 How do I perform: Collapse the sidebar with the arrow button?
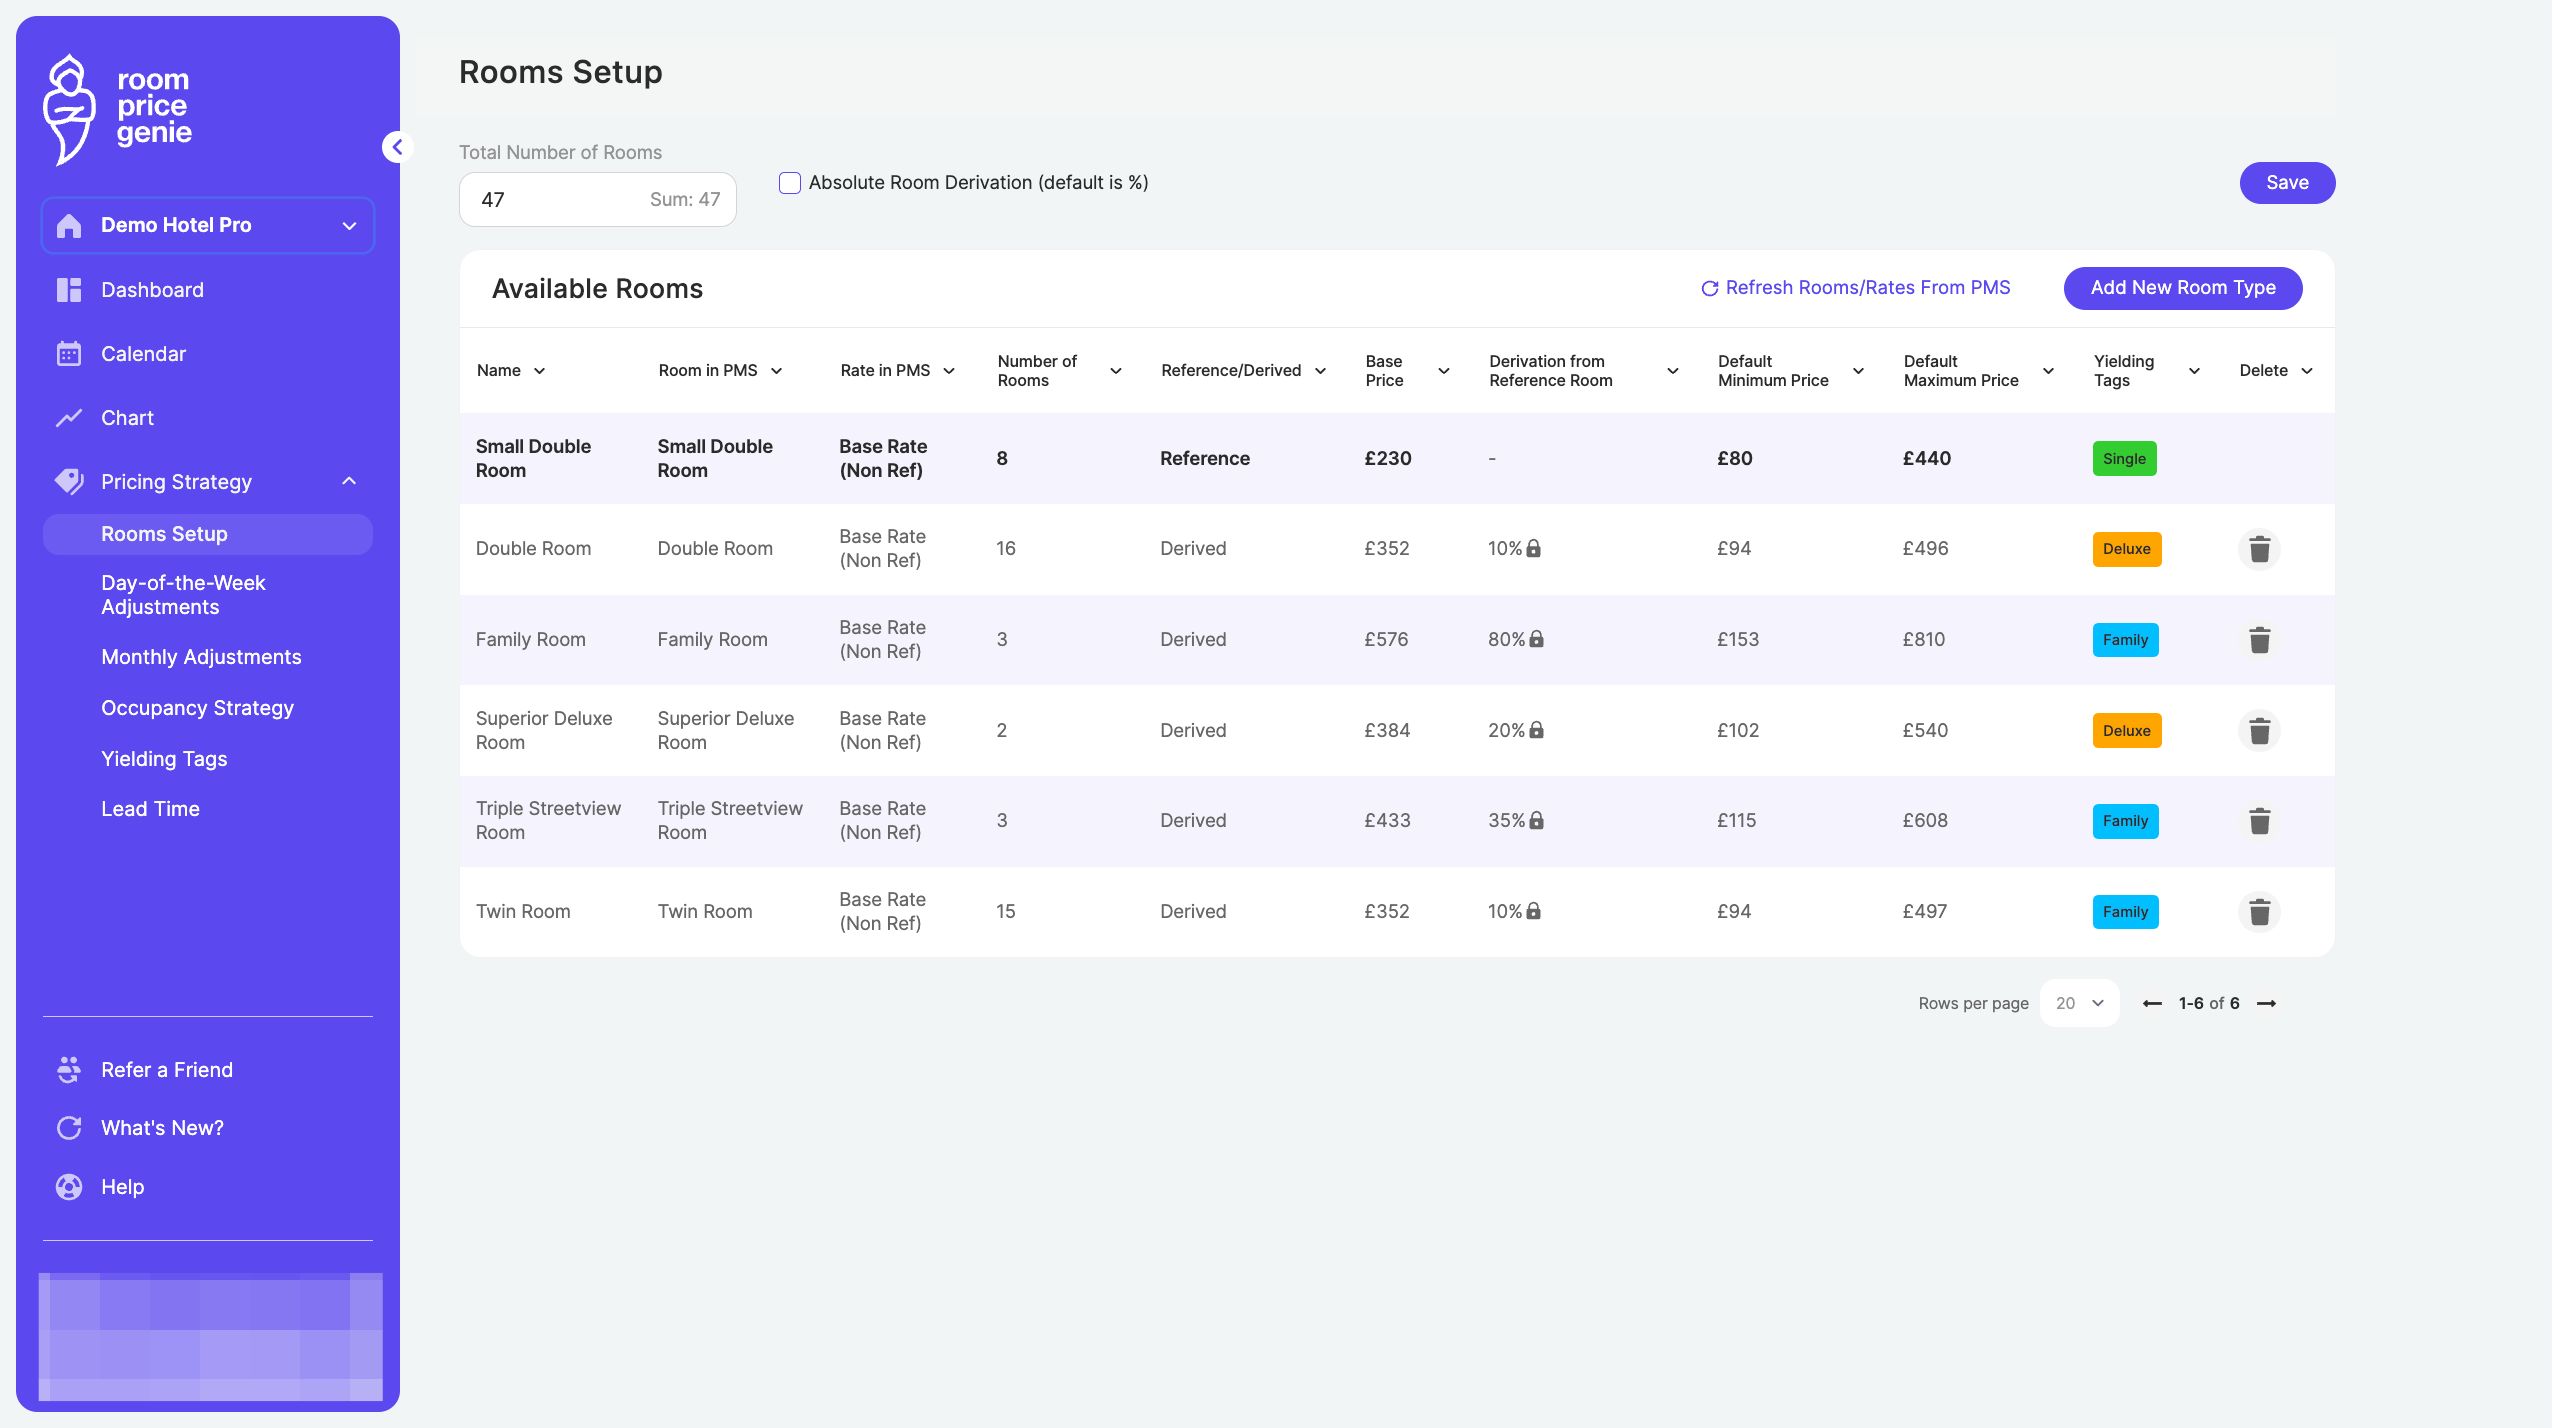(398, 147)
